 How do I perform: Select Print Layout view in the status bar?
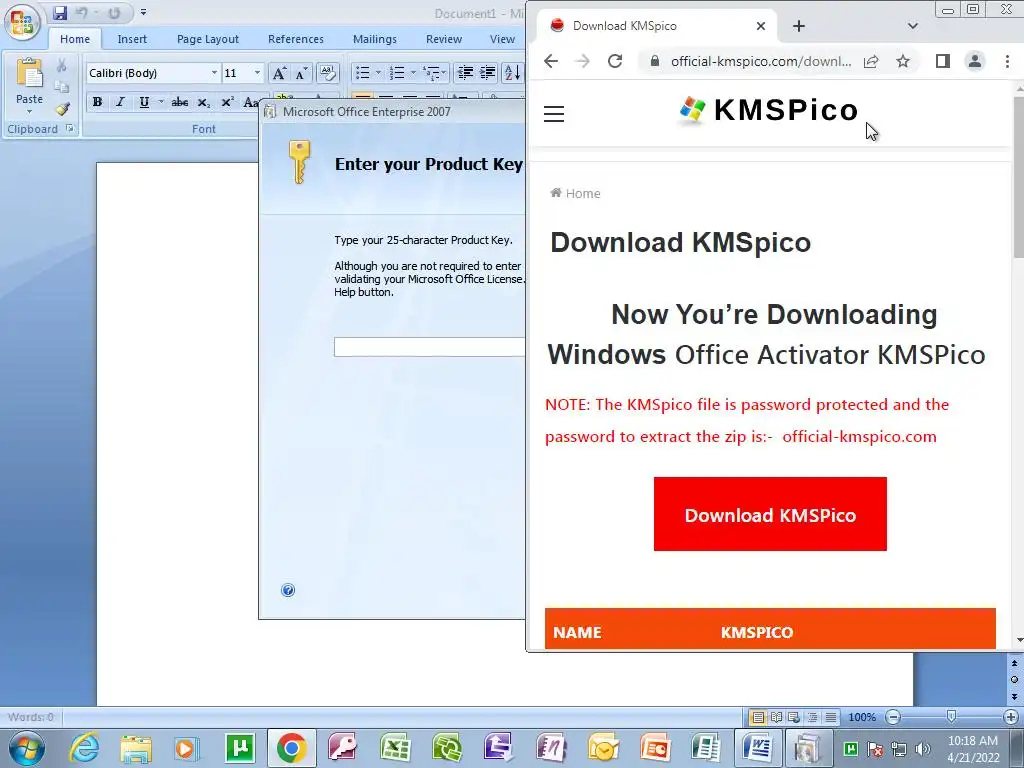click(x=758, y=717)
